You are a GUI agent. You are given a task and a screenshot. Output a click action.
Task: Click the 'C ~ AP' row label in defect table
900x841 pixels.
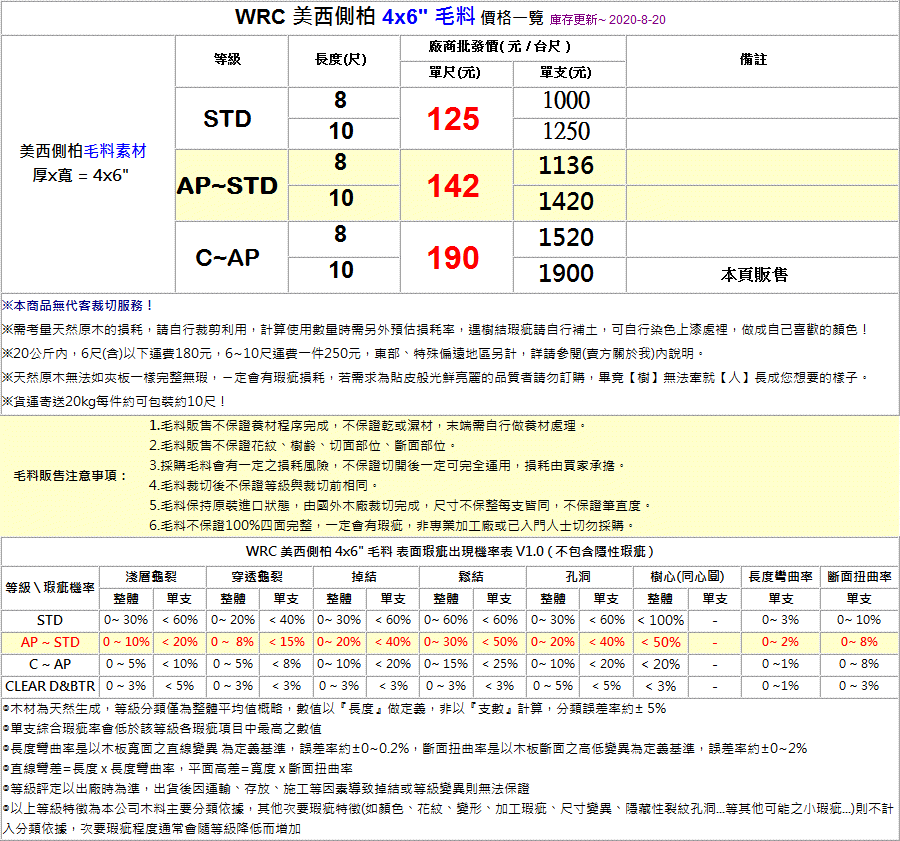(x=50, y=664)
